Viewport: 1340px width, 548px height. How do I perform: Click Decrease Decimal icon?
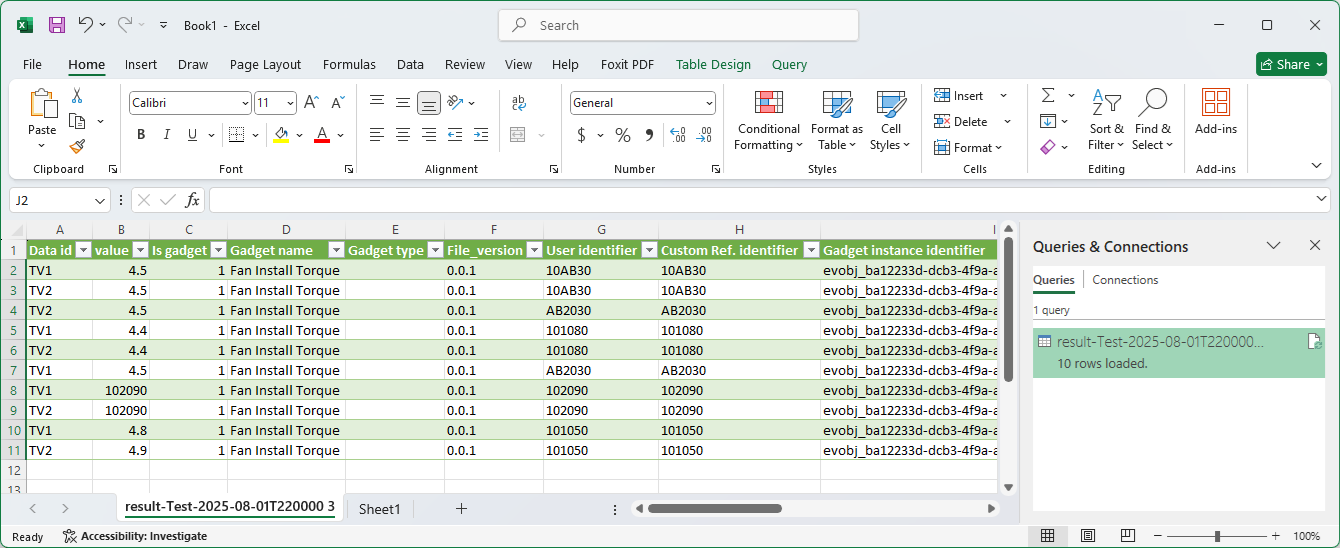703,135
